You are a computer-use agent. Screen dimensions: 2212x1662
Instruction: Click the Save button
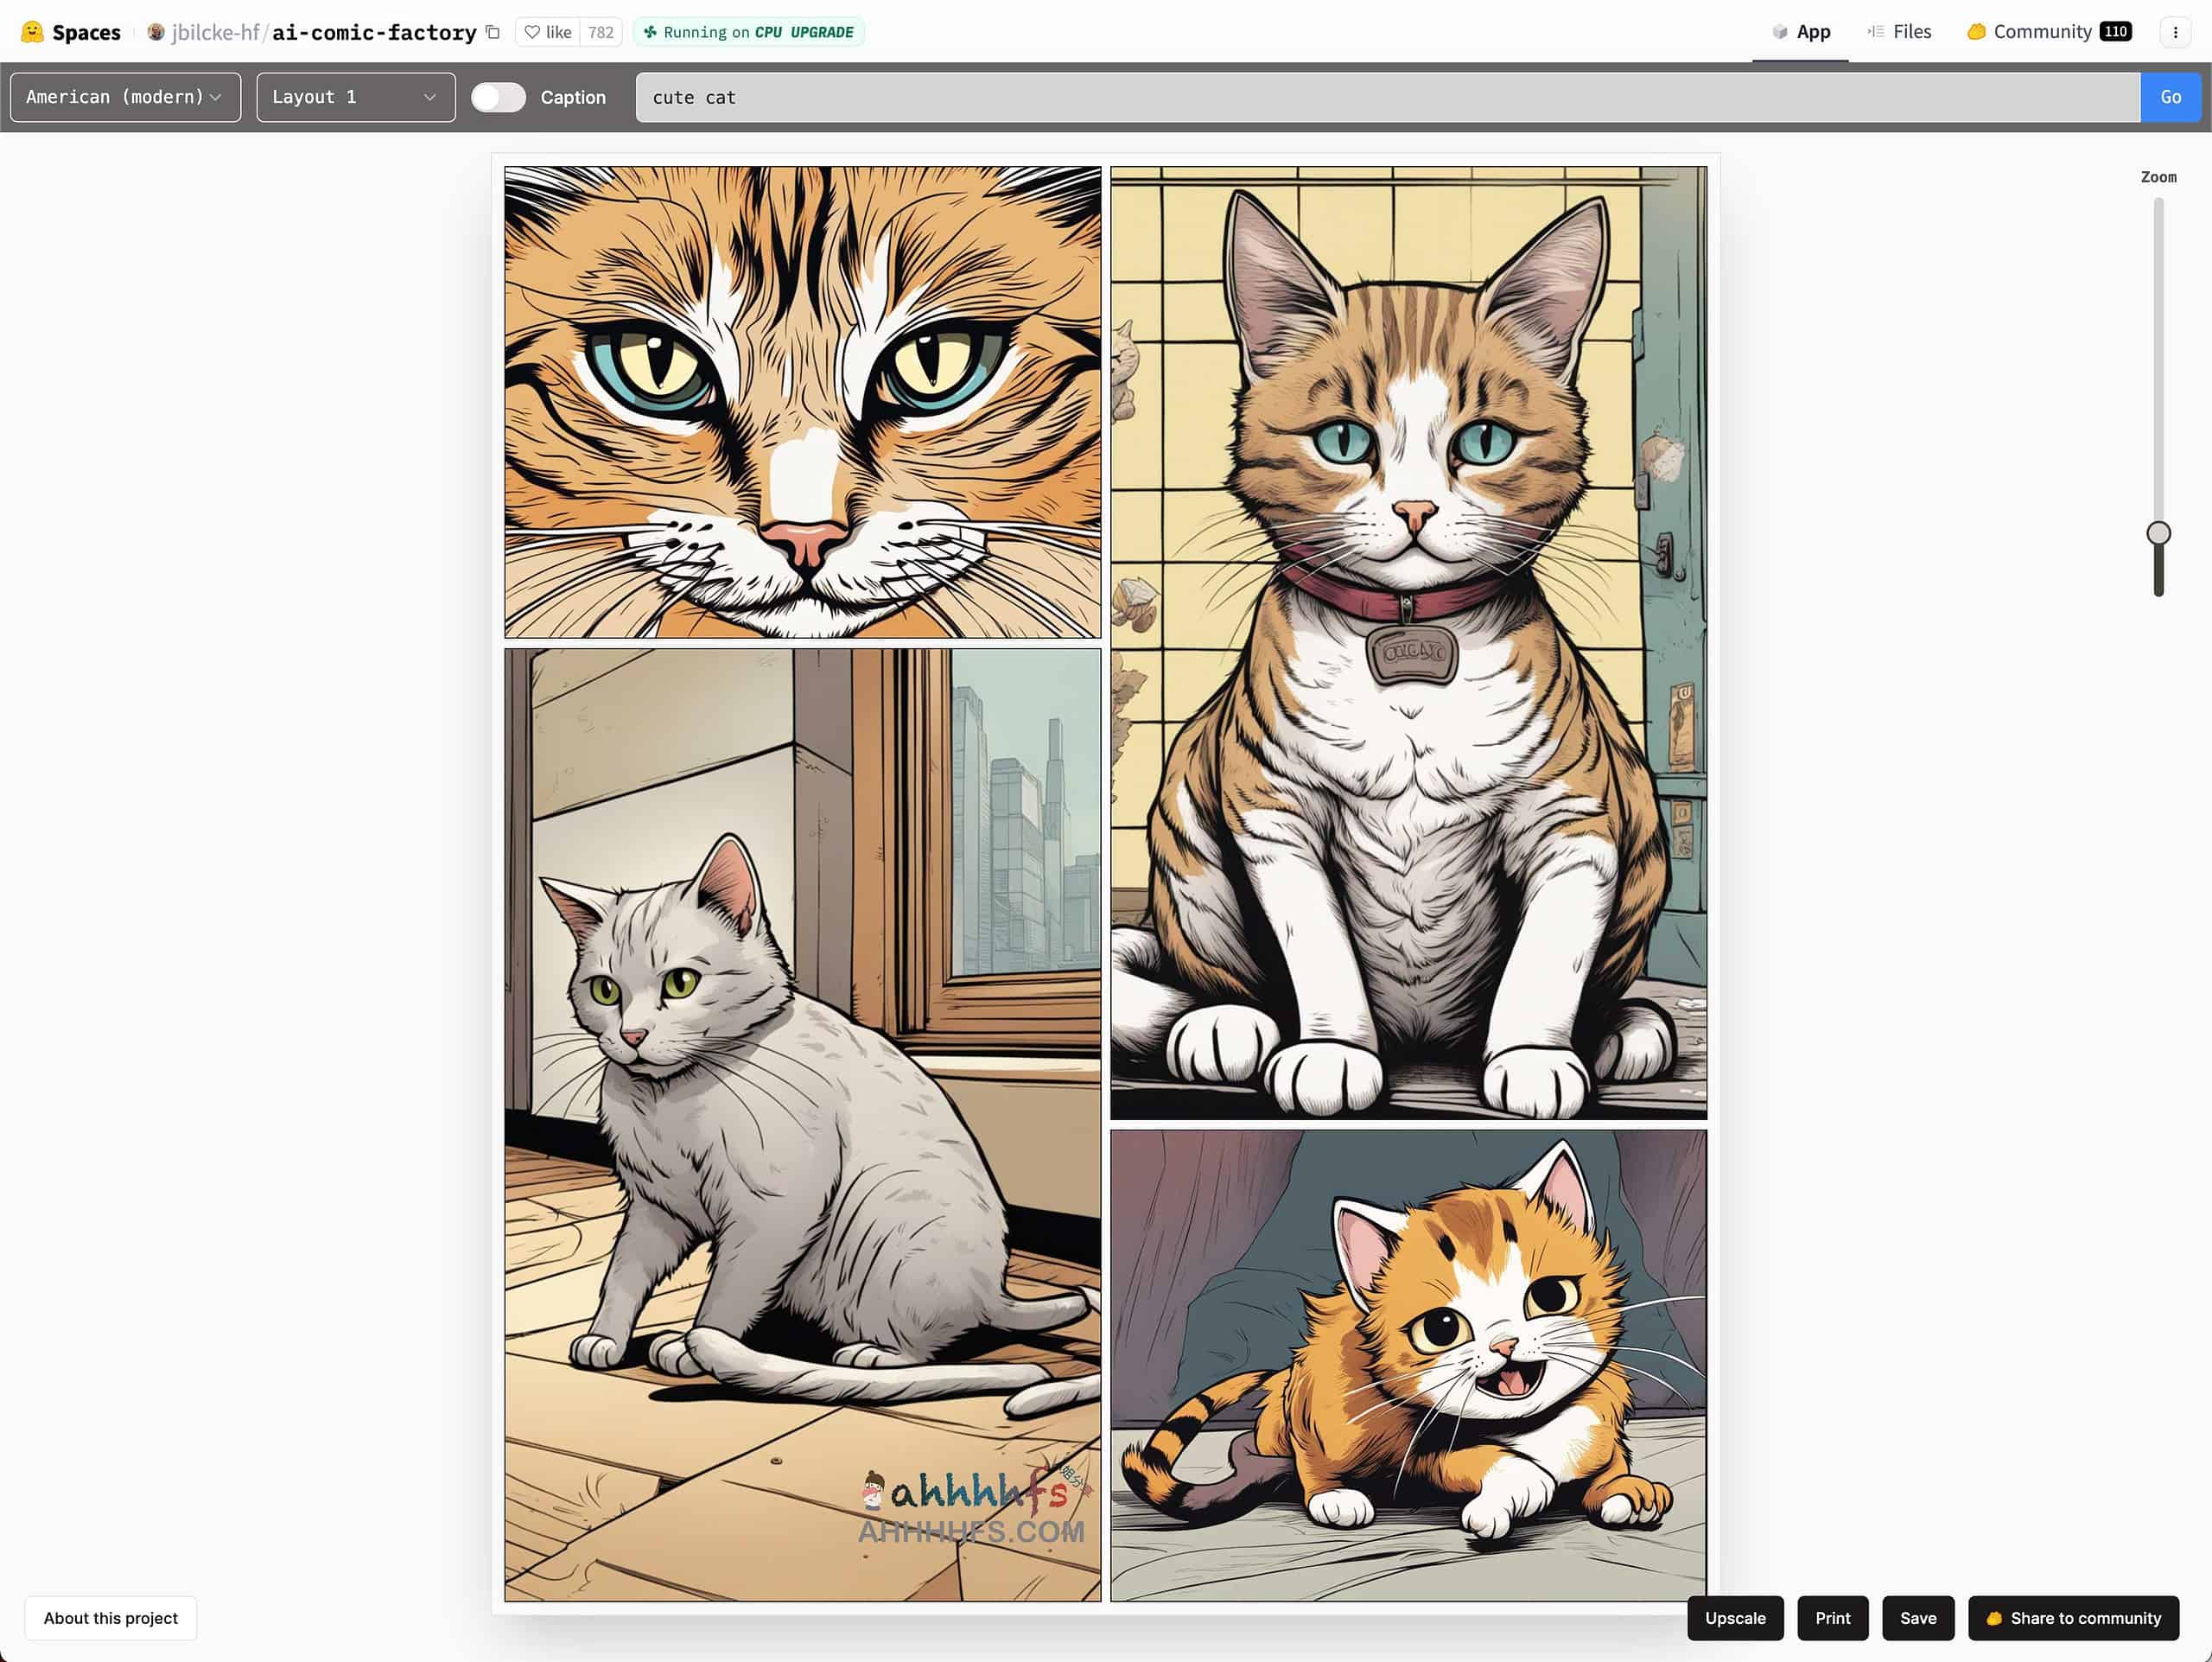tap(1917, 1616)
